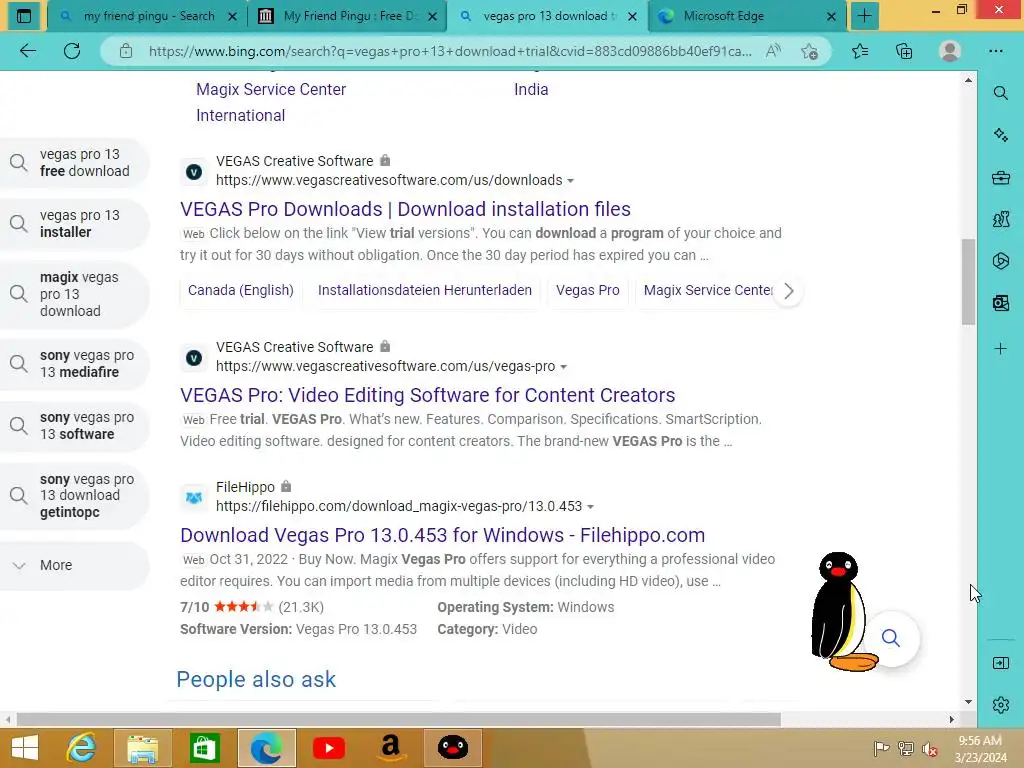Open Collections panel
1024x768 pixels.
[904, 51]
